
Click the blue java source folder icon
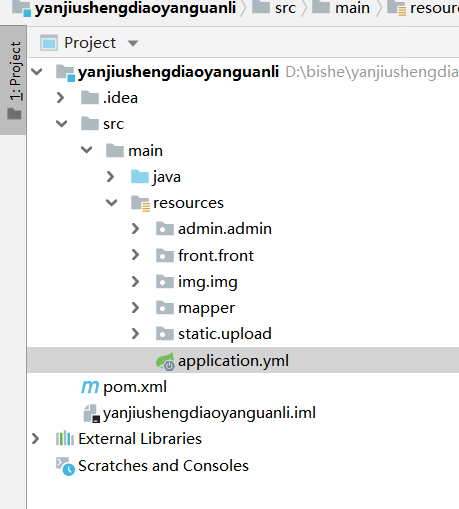click(x=140, y=176)
